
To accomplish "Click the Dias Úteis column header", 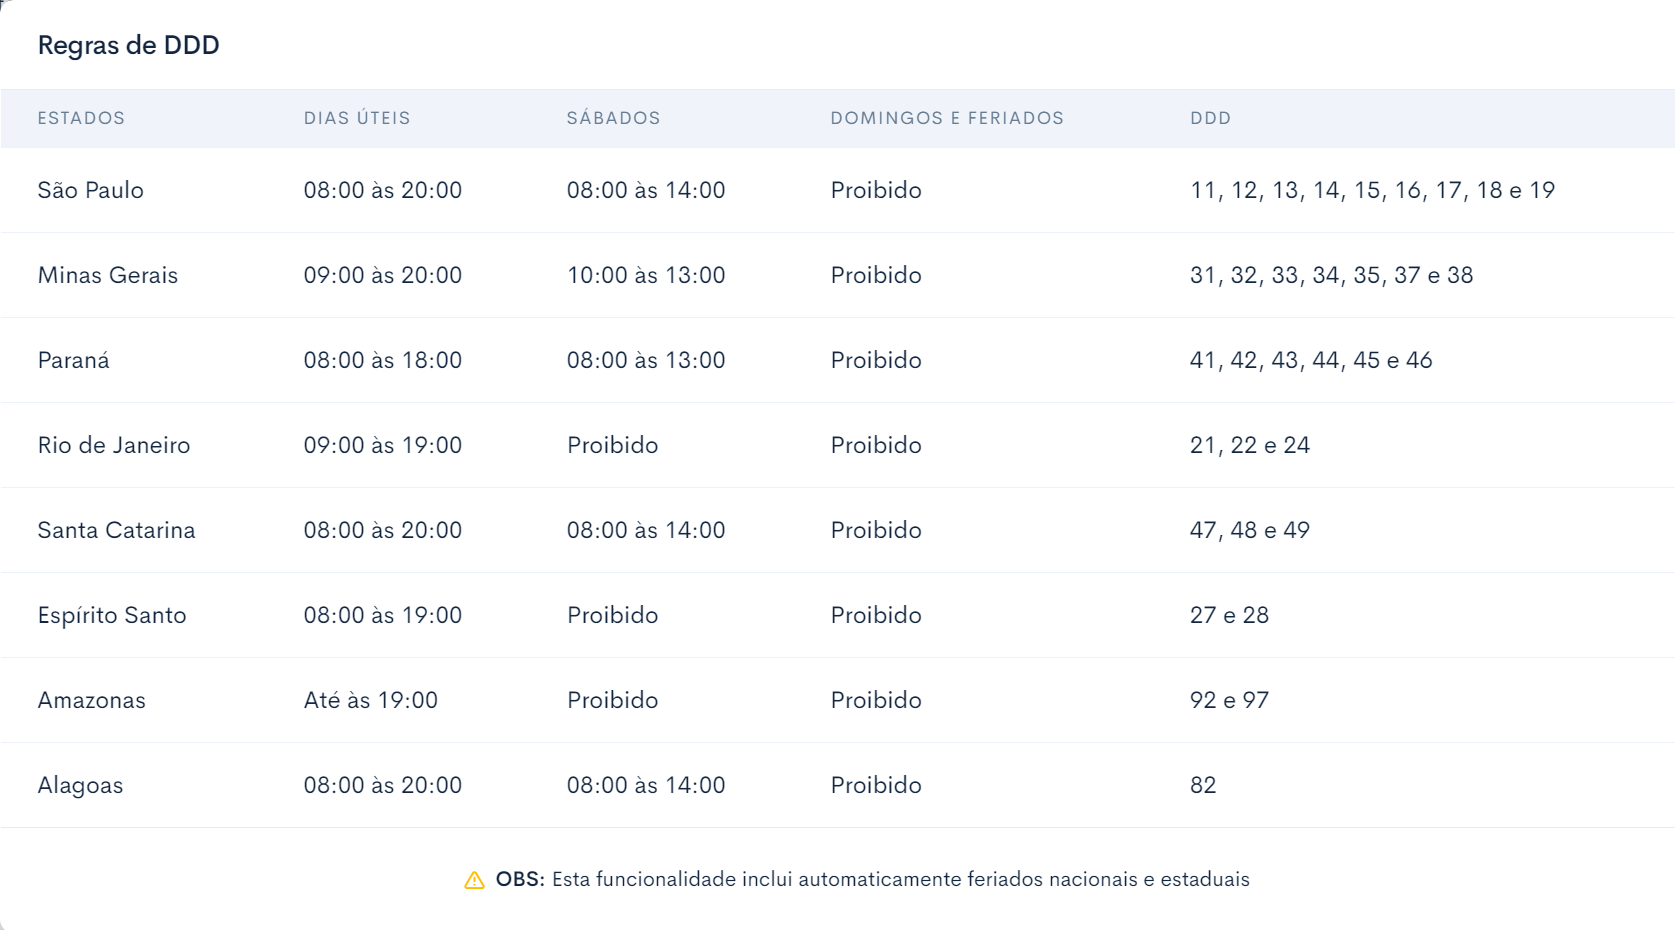I will point(357,118).
